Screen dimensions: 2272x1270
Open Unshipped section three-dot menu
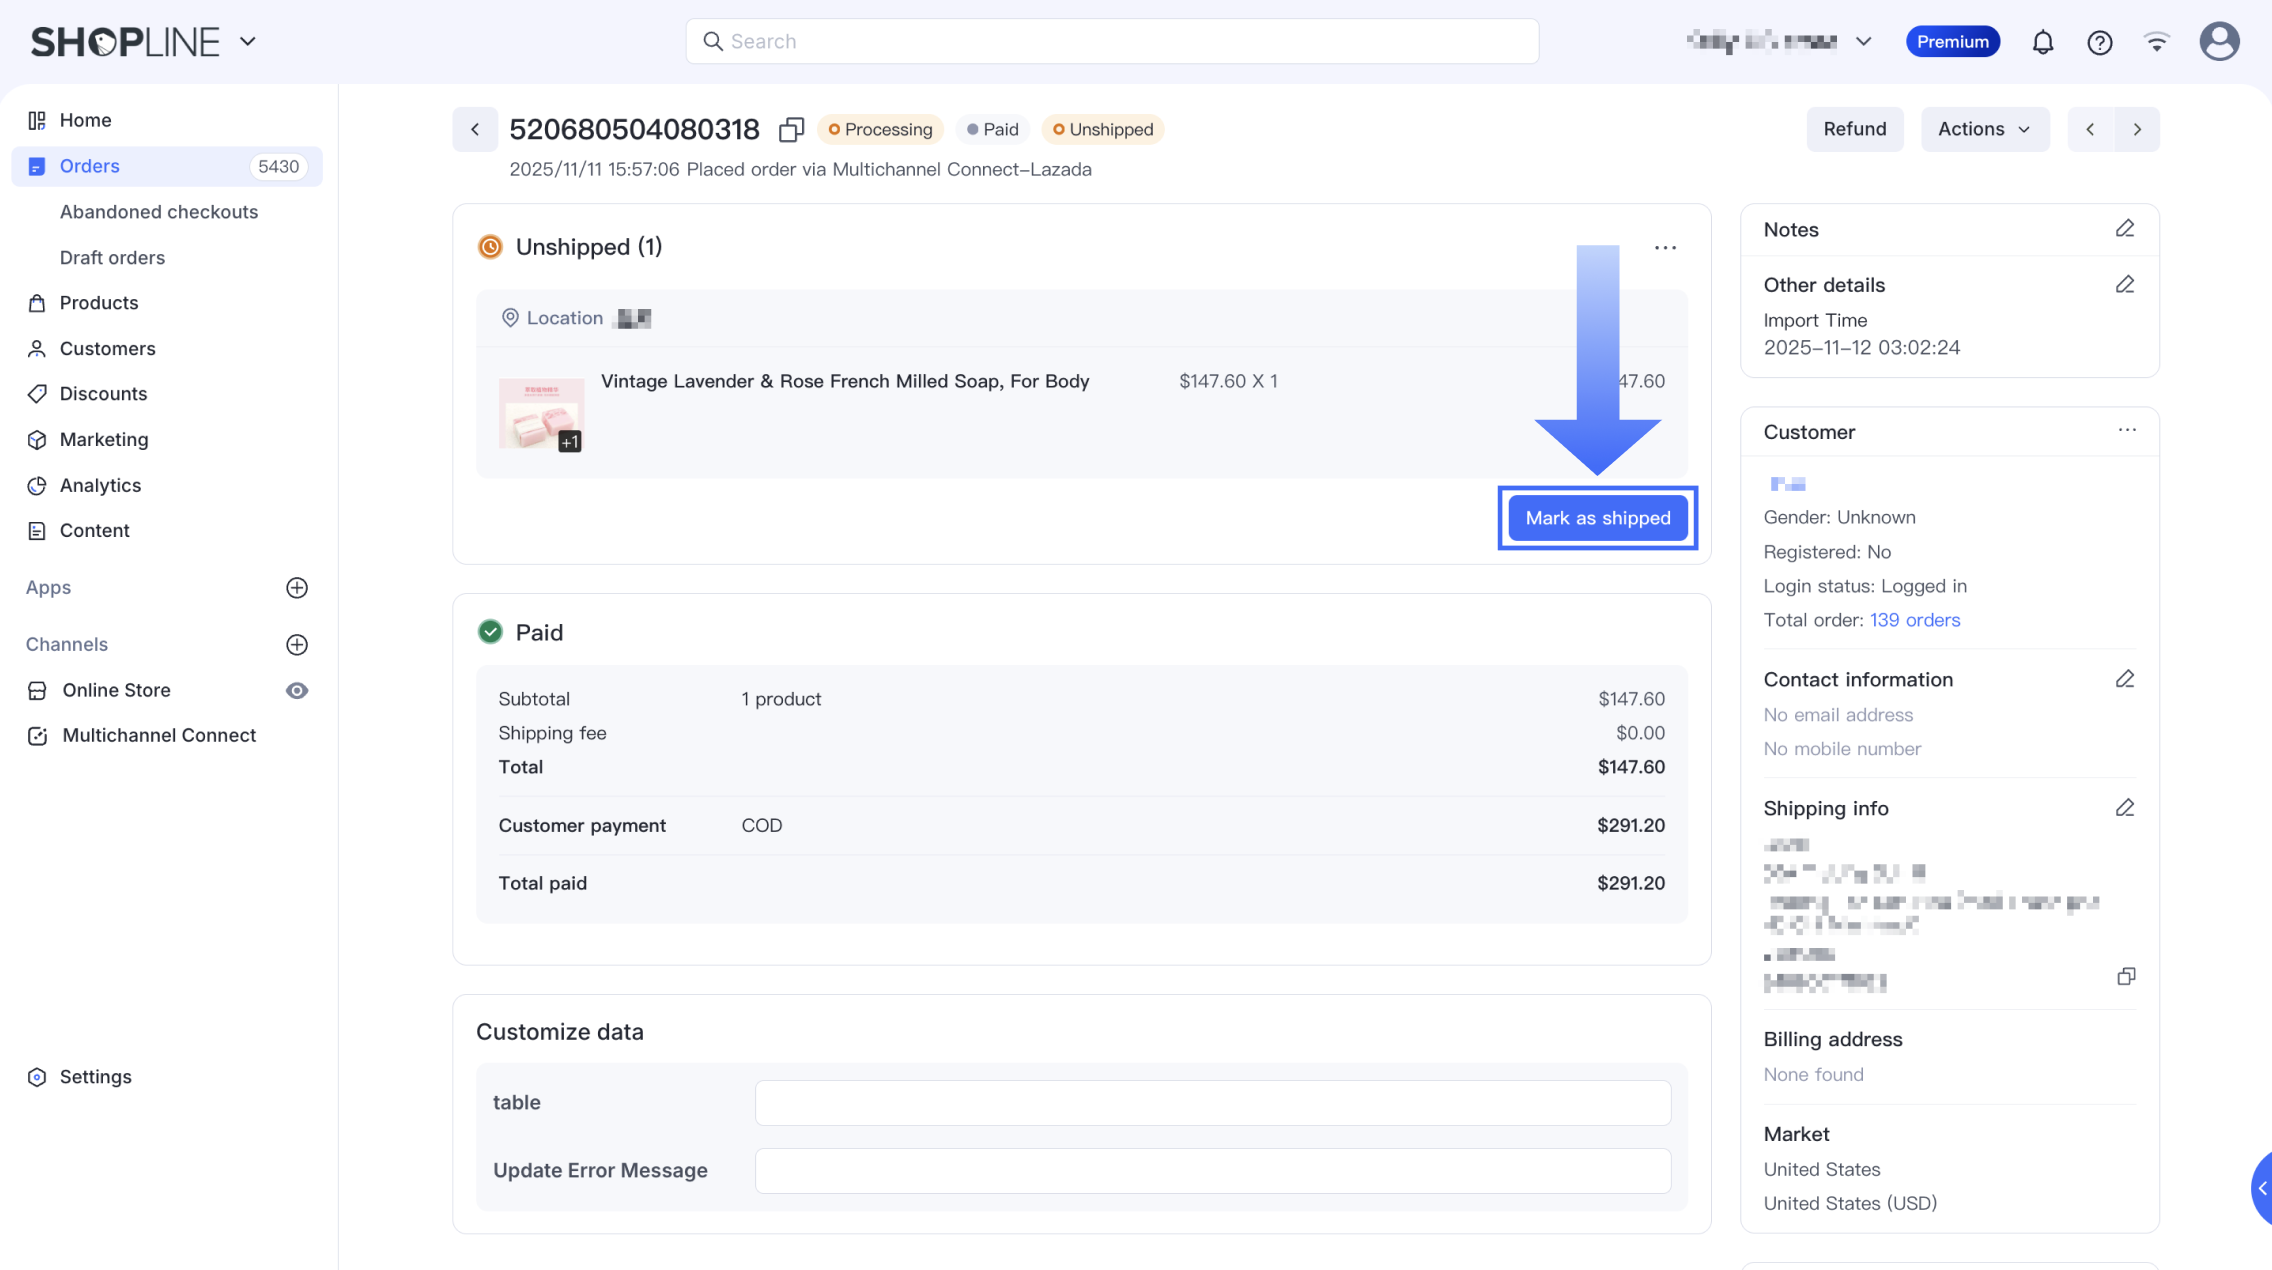tap(1664, 248)
